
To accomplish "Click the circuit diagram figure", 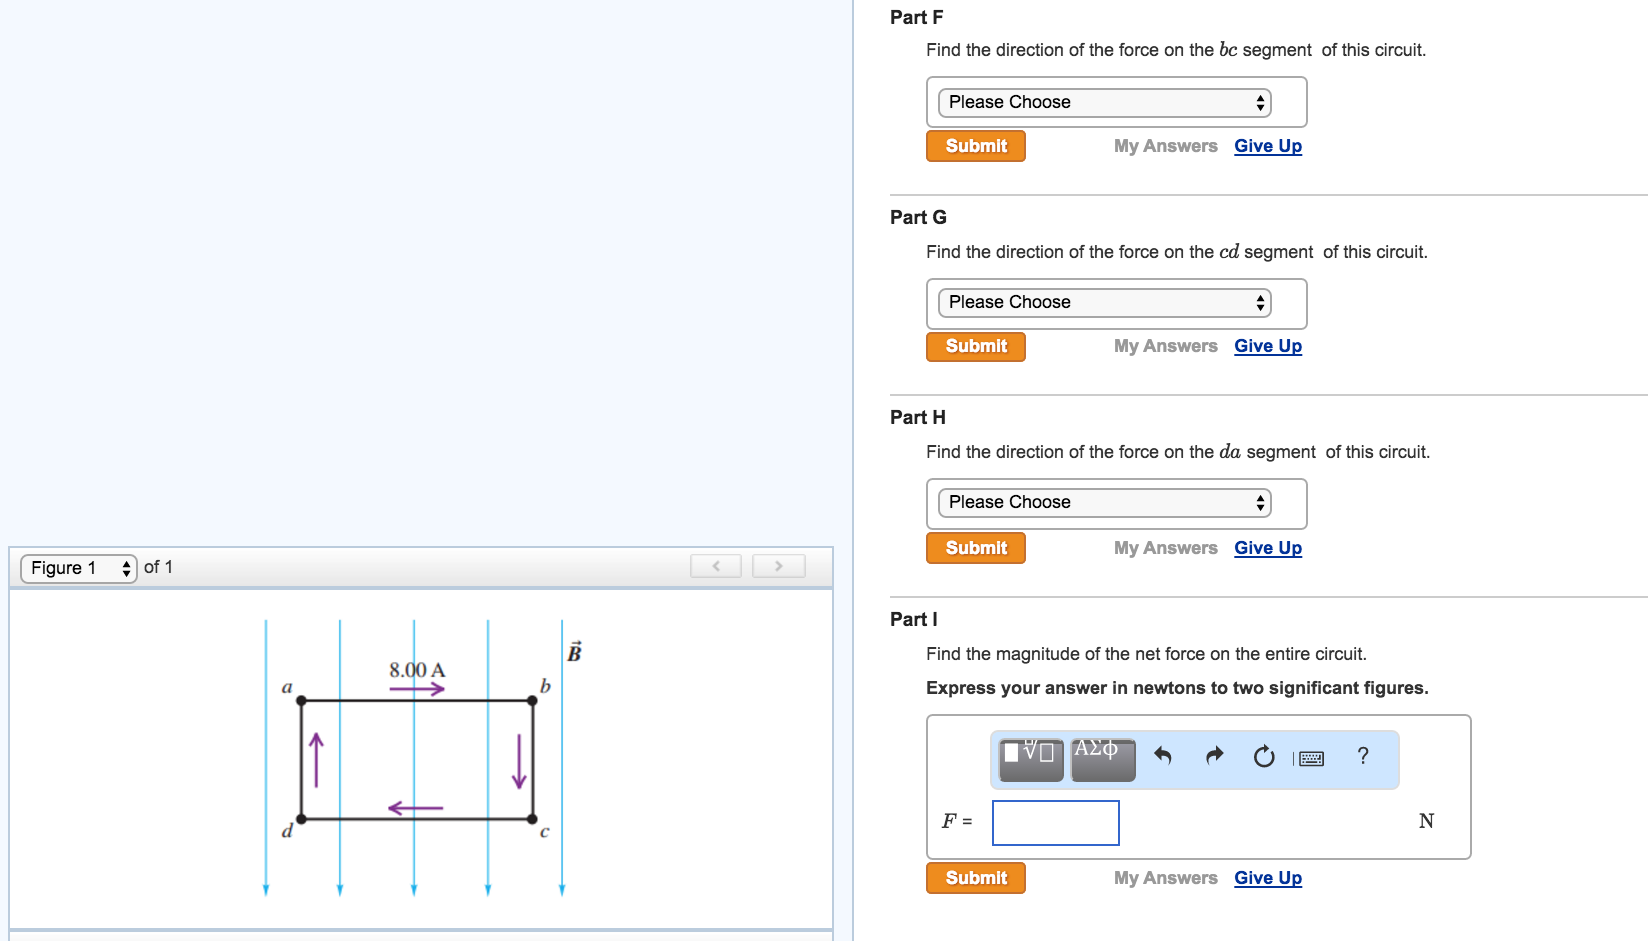I will [x=415, y=760].
